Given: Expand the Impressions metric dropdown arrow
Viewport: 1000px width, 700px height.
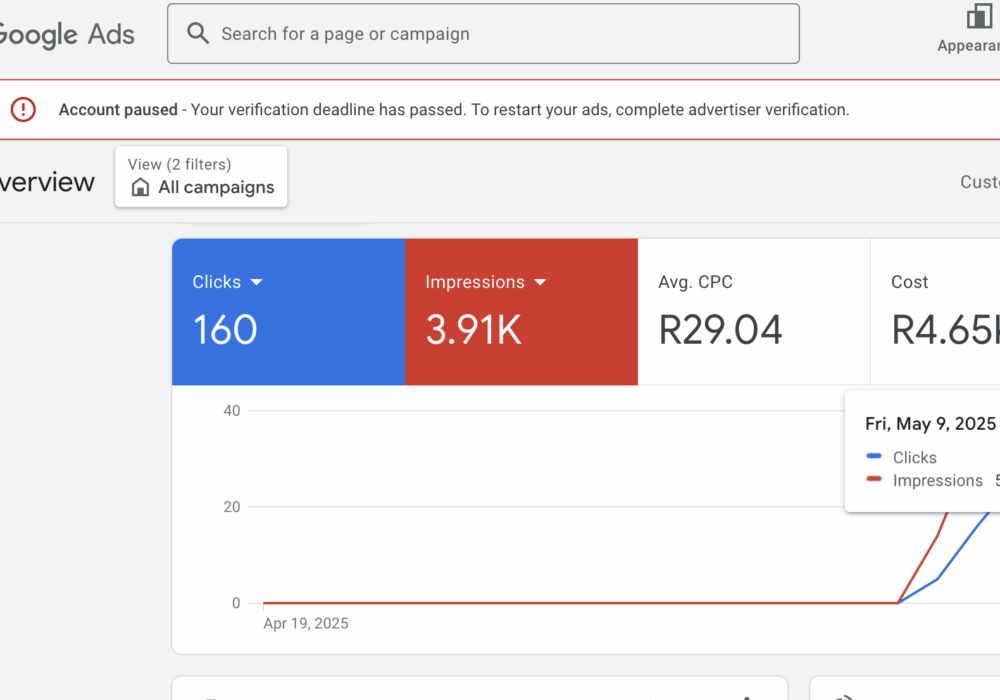Looking at the screenshot, I should (540, 282).
